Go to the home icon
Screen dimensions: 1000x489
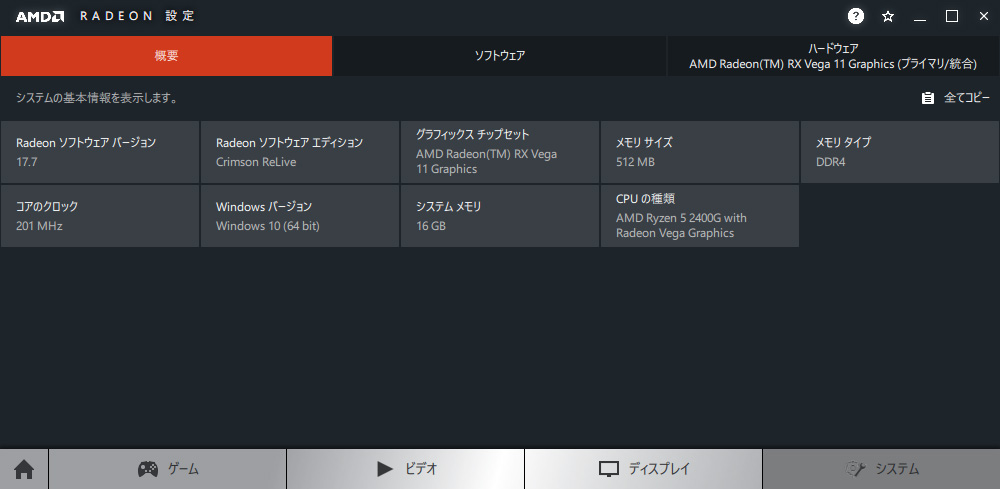click(x=24, y=469)
